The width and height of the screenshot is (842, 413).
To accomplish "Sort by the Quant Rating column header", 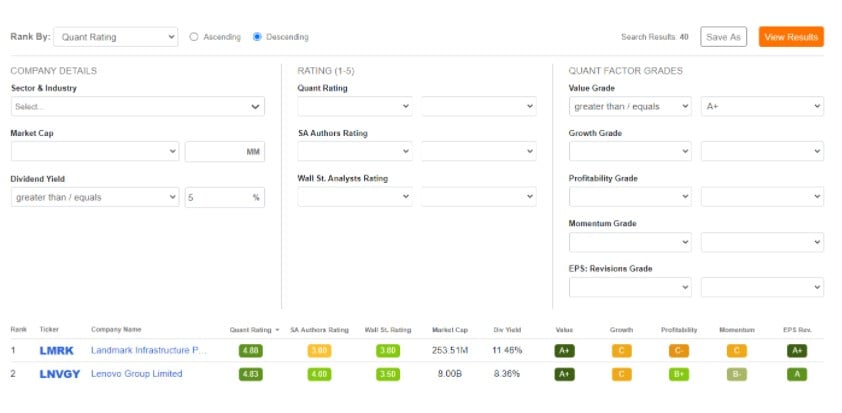I will point(251,329).
